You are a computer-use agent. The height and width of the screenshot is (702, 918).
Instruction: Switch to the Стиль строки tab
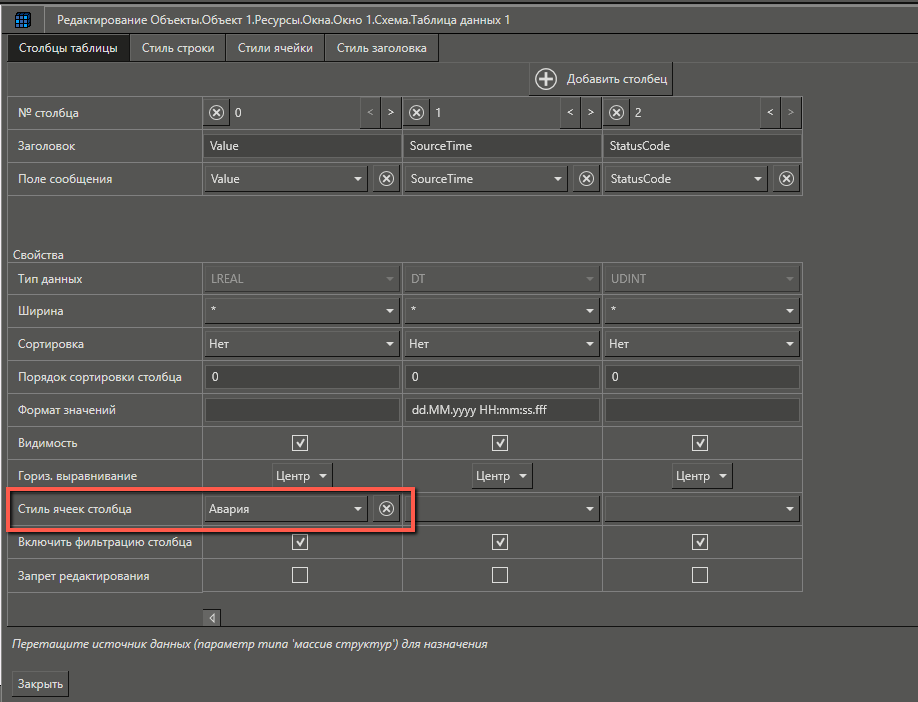tap(178, 48)
